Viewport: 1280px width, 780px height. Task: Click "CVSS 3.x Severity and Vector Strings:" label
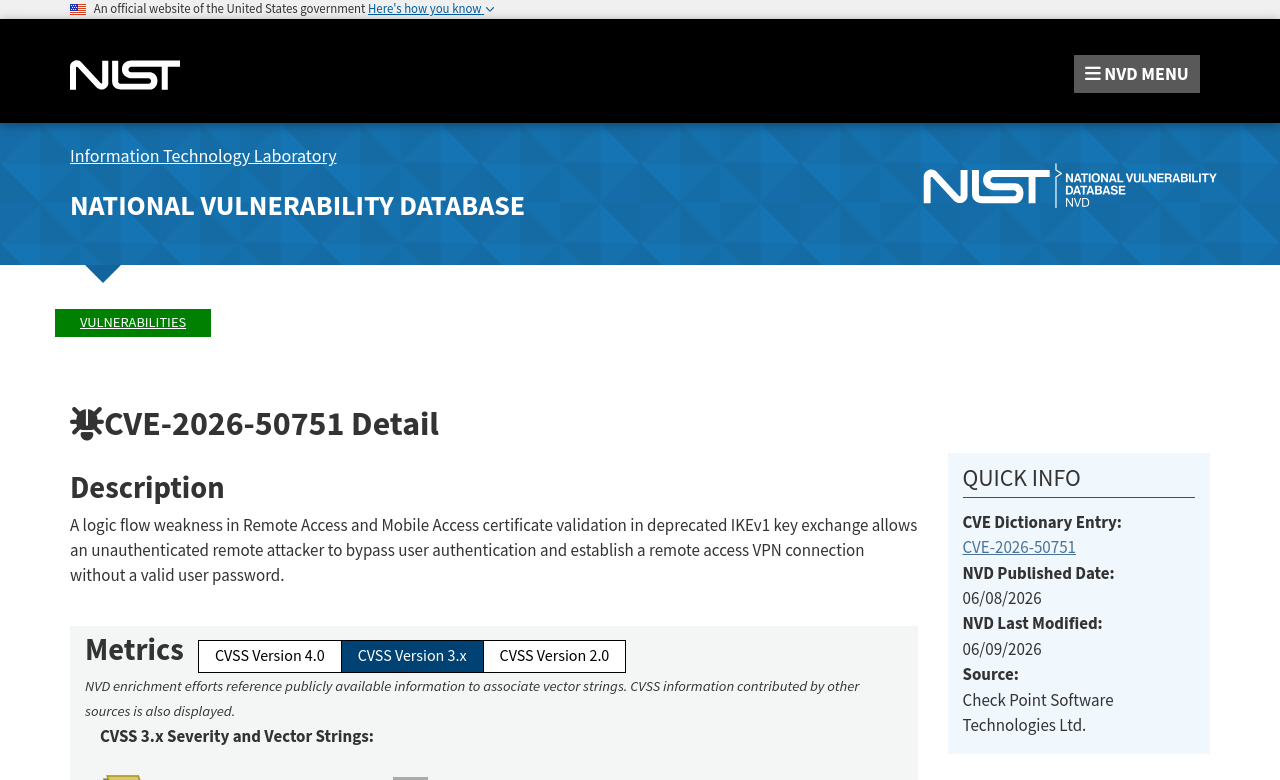point(237,737)
